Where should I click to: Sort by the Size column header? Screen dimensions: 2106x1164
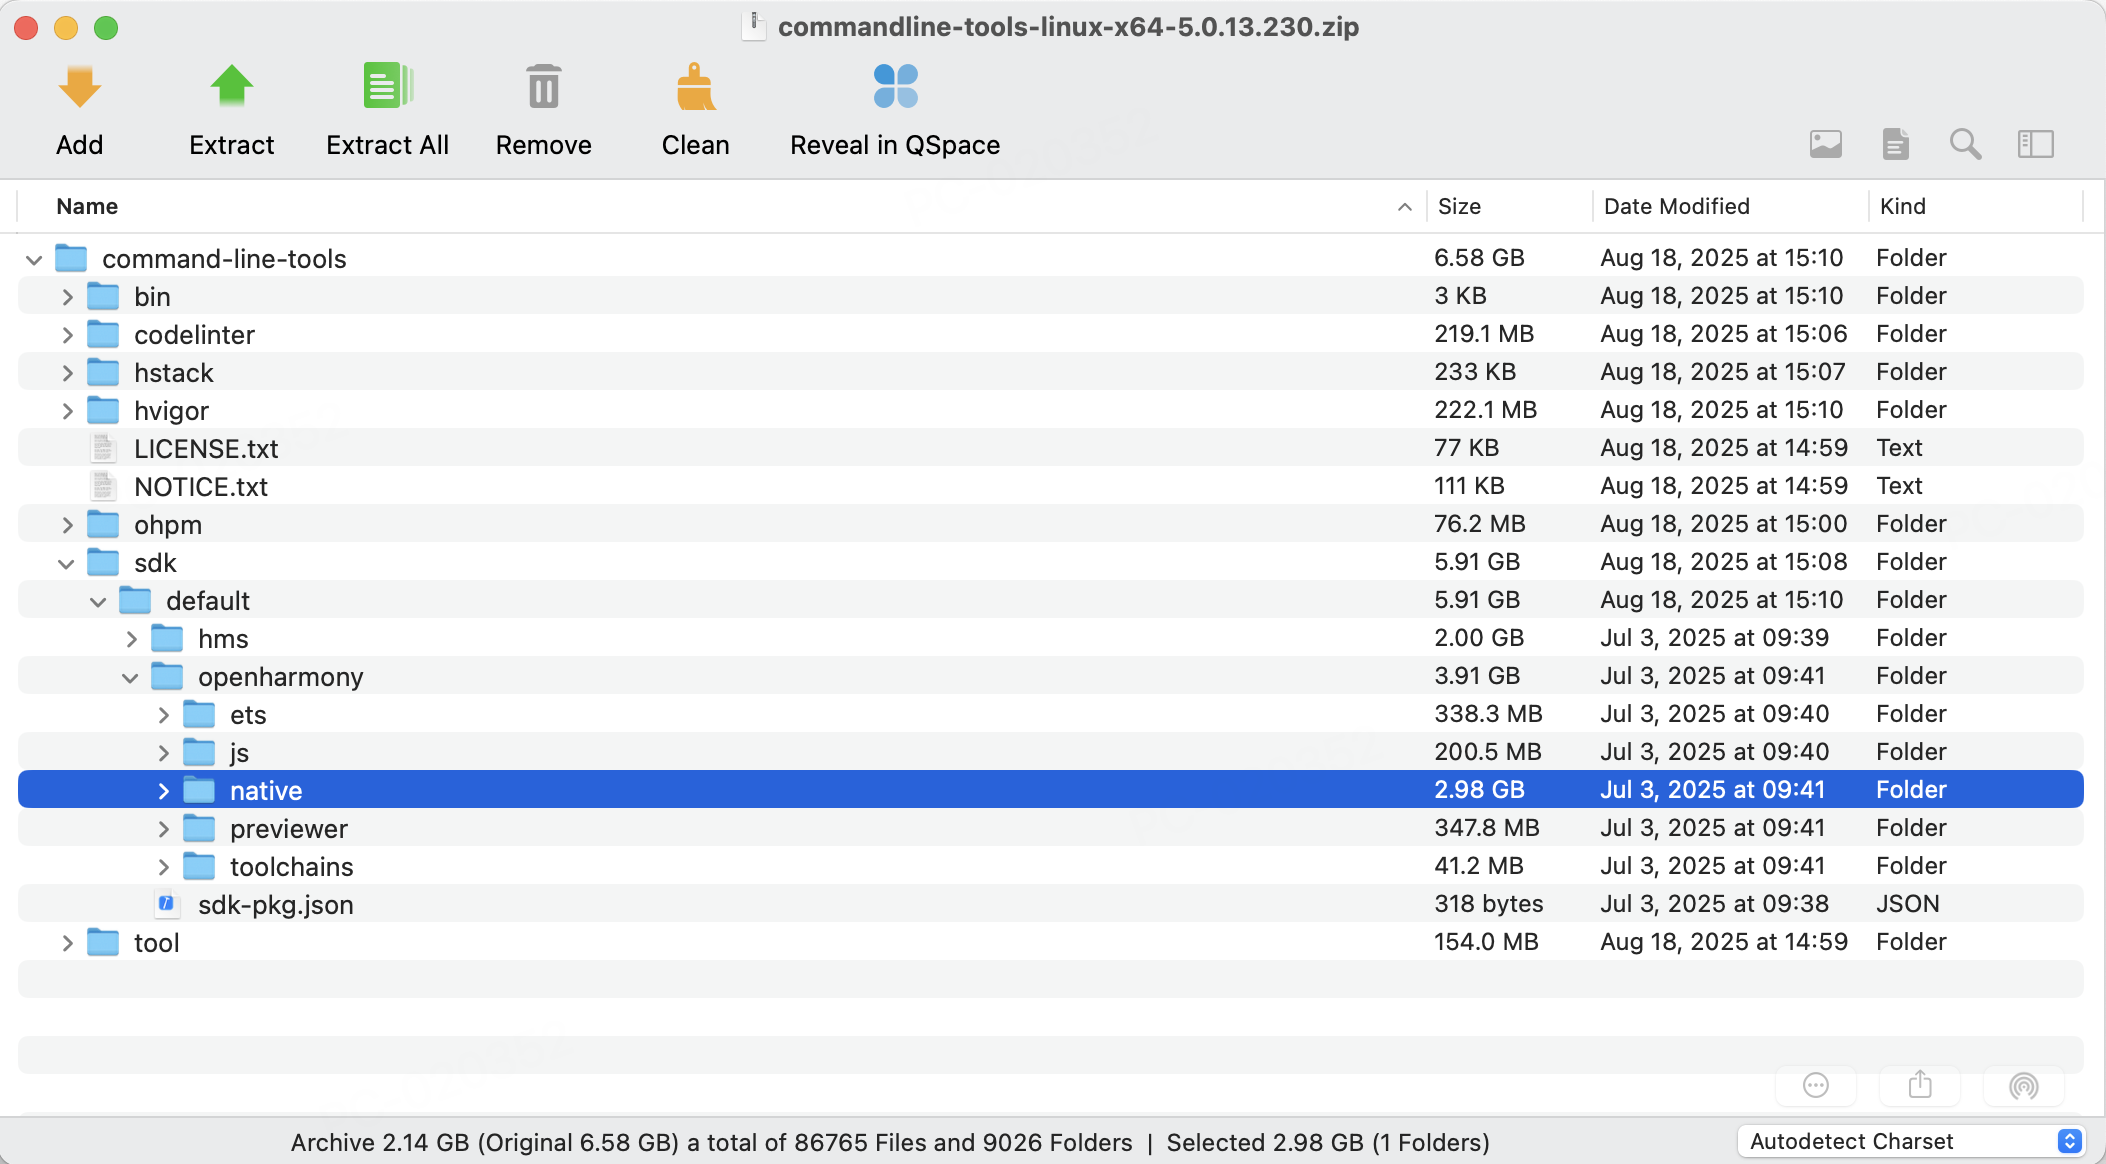(x=1459, y=207)
